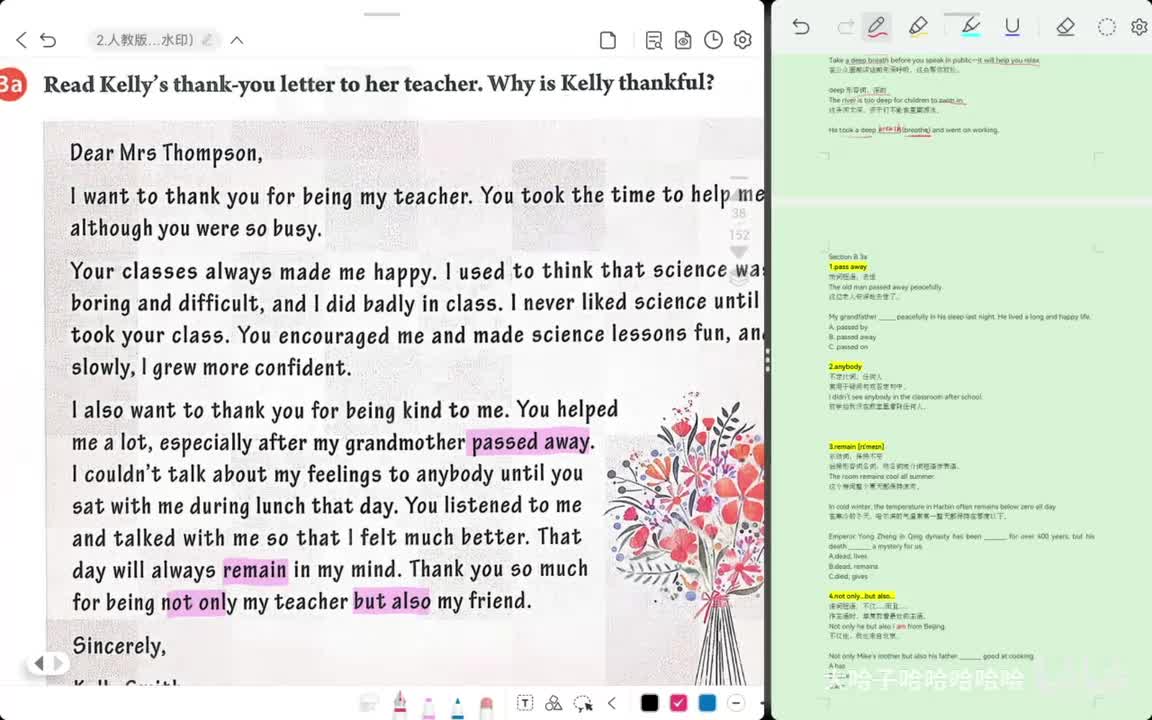Click option "A. passed by" in notes
Image resolution: width=1152 pixels, height=720 pixels.
[x=848, y=327]
